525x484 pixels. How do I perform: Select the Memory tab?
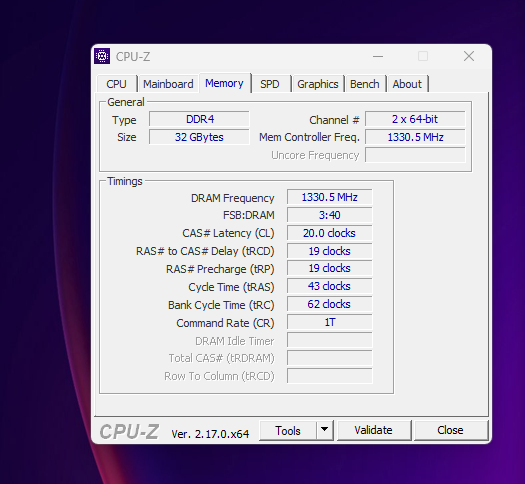[x=224, y=83]
